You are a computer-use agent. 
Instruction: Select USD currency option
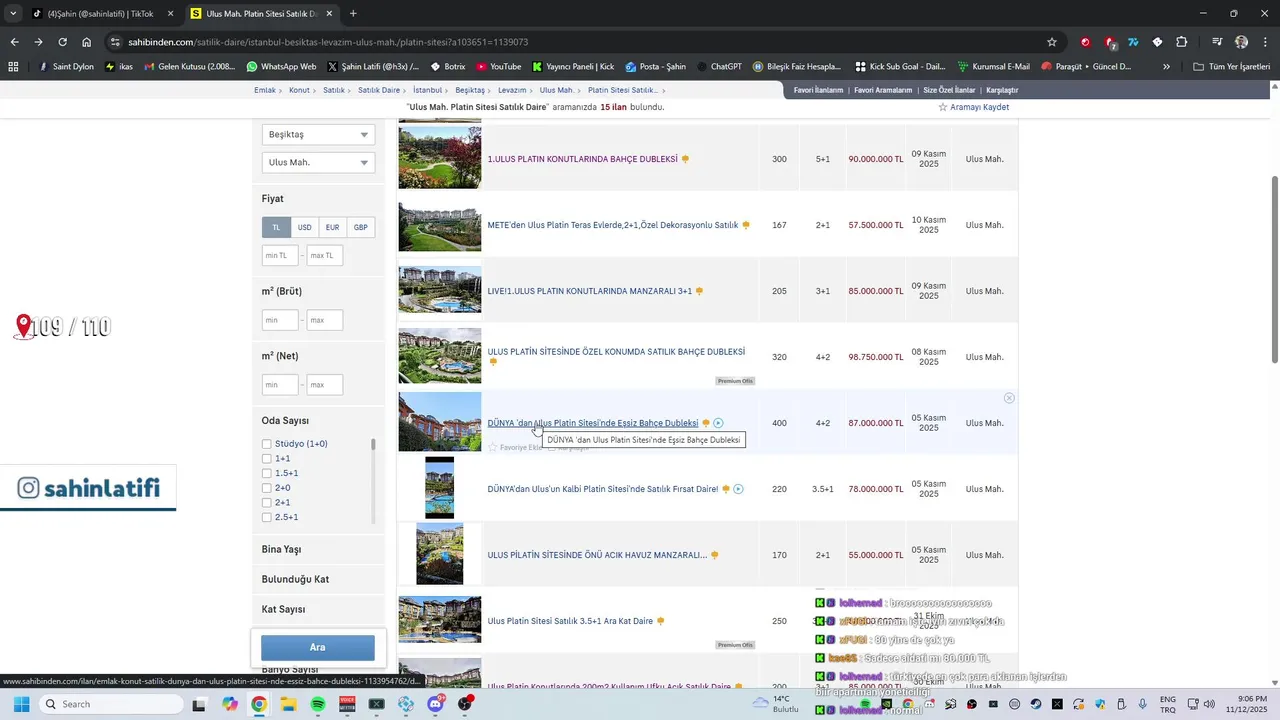[x=304, y=227]
